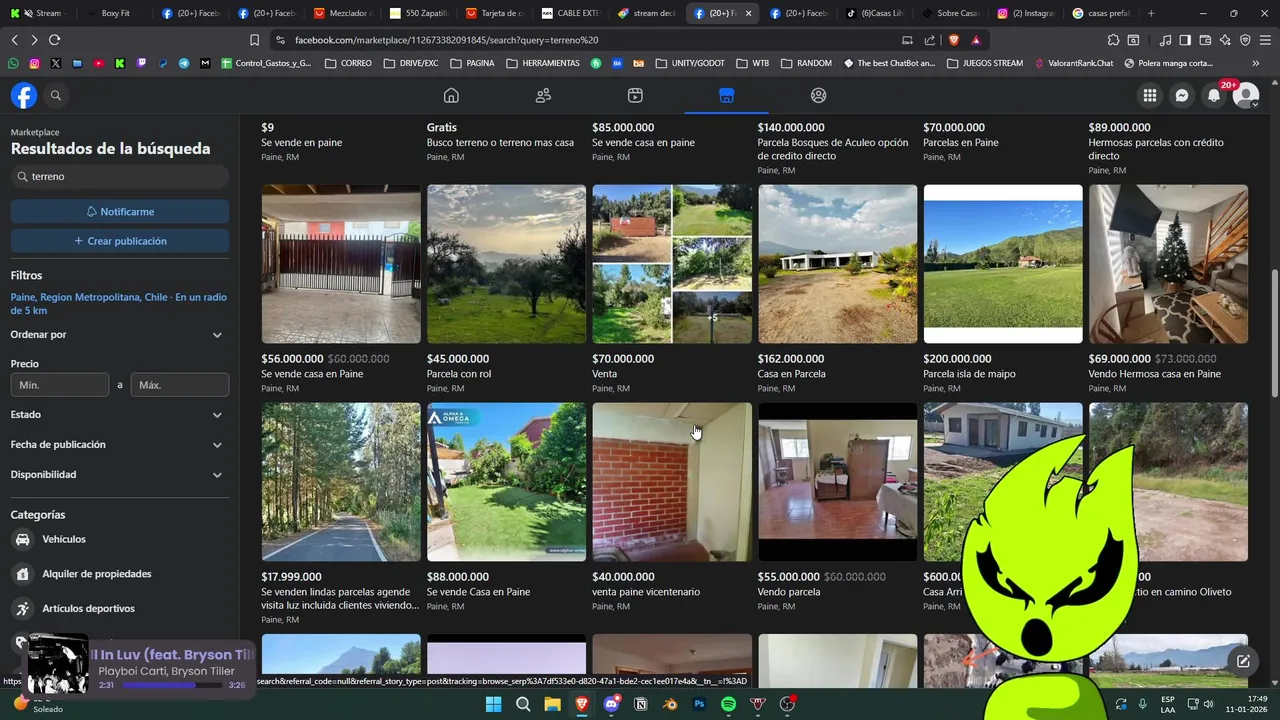Open the Friends icon in top navigation
Image resolution: width=1280 pixels, height=720 pixels.
coord(543,95)
